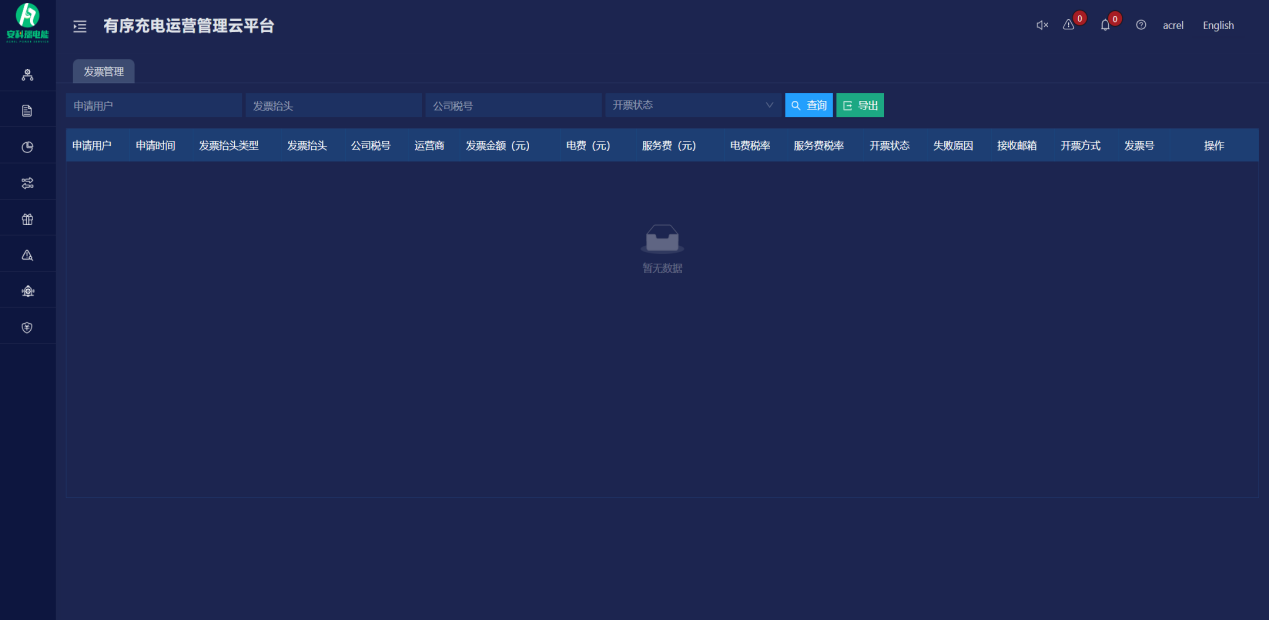
Task: Open the transfer arrows sidebar icon
Action: tap(27, 183)
